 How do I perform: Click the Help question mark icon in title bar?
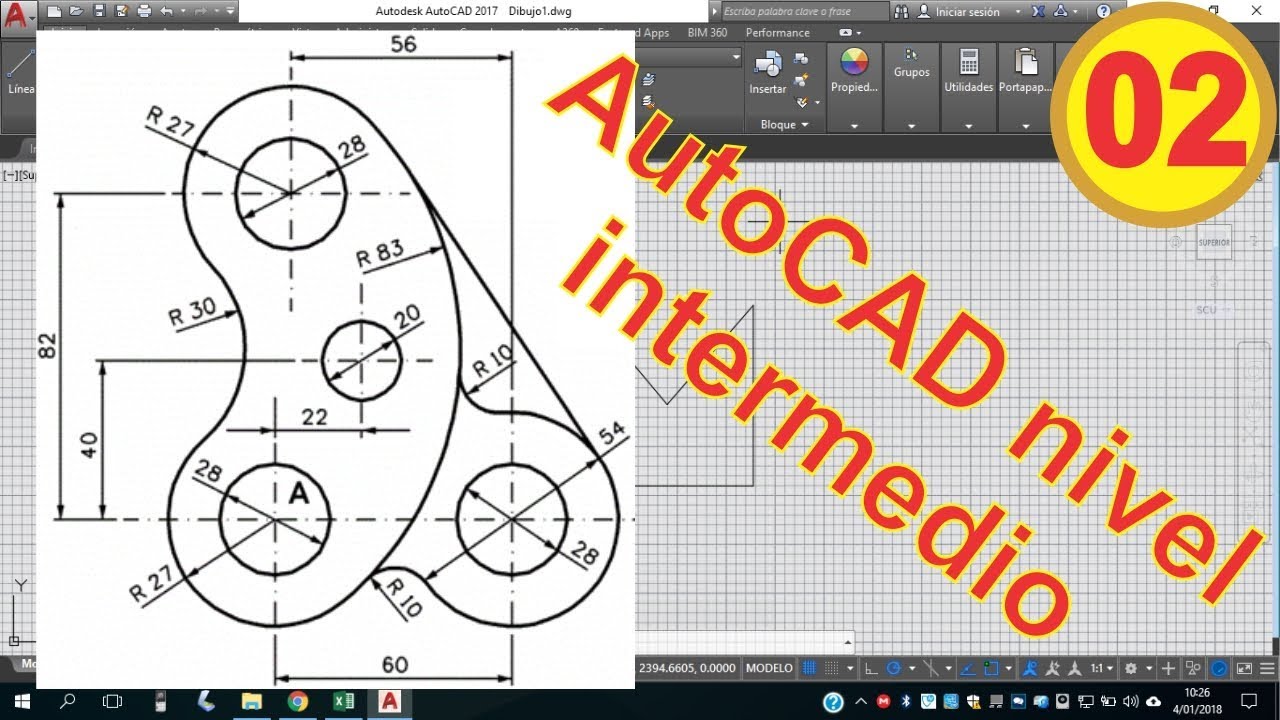tap(1103, 12)
